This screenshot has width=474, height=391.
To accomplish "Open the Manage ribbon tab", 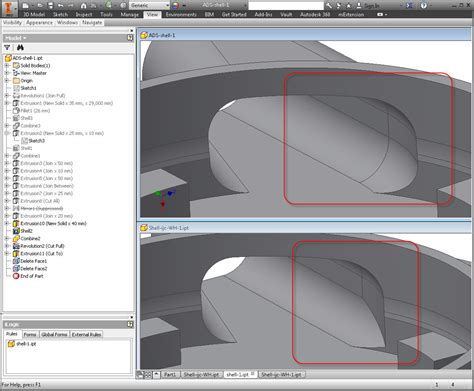I will click(x=130, y=15).
